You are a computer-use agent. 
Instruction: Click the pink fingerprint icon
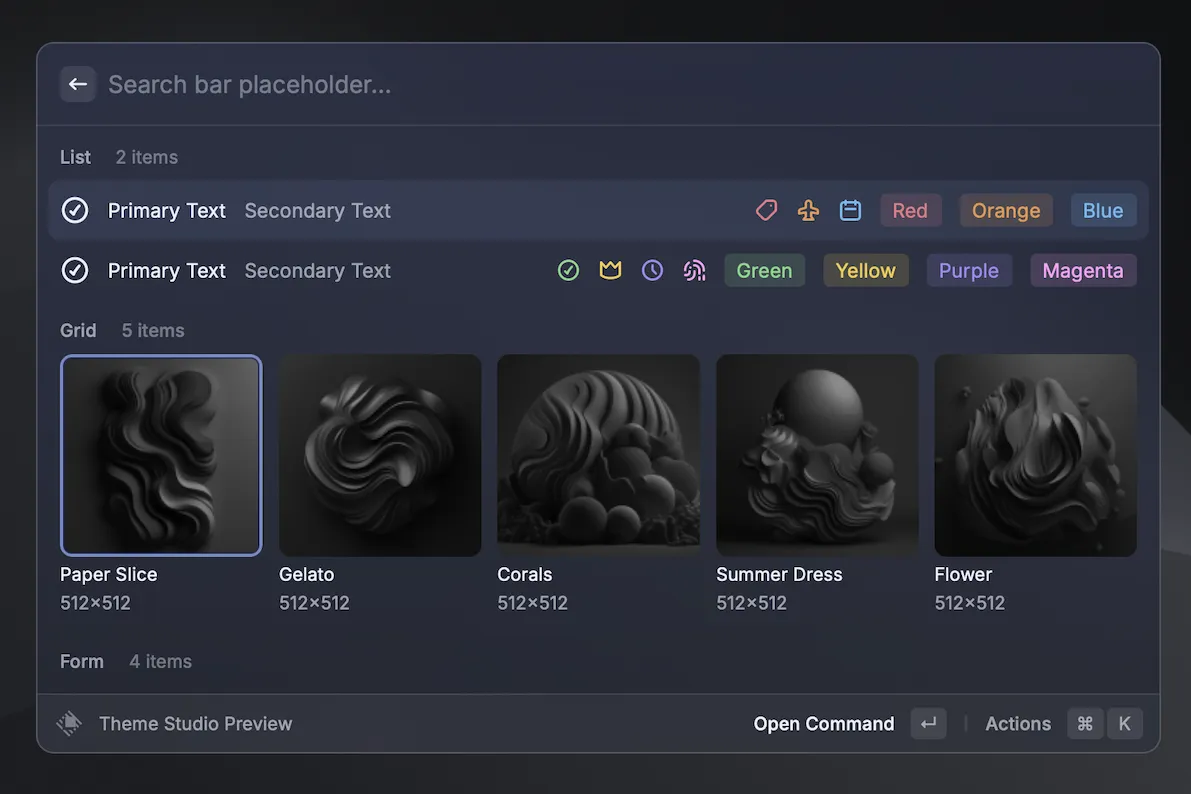coord(694,270)
